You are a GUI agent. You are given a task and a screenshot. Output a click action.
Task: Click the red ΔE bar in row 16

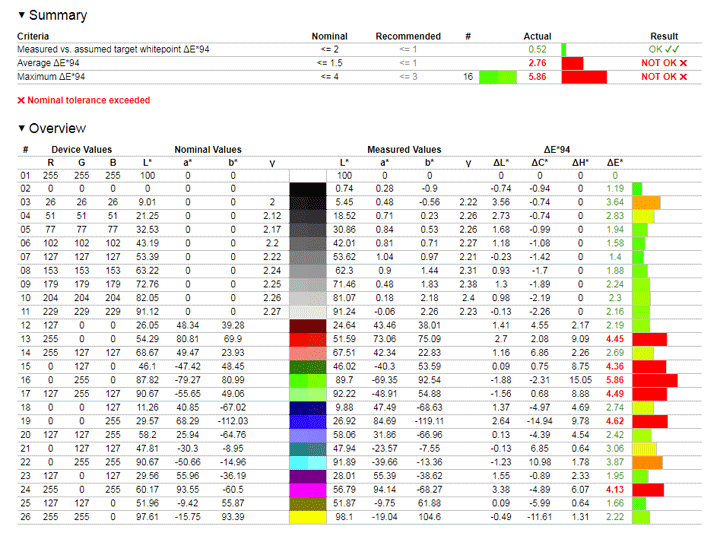click(655, 380)
